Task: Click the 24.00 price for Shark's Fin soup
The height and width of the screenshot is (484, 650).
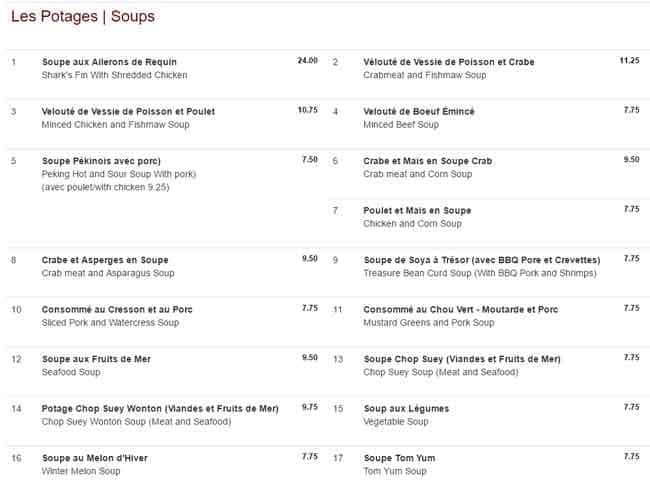Action: pyautogui.click(x=307, y=61)
